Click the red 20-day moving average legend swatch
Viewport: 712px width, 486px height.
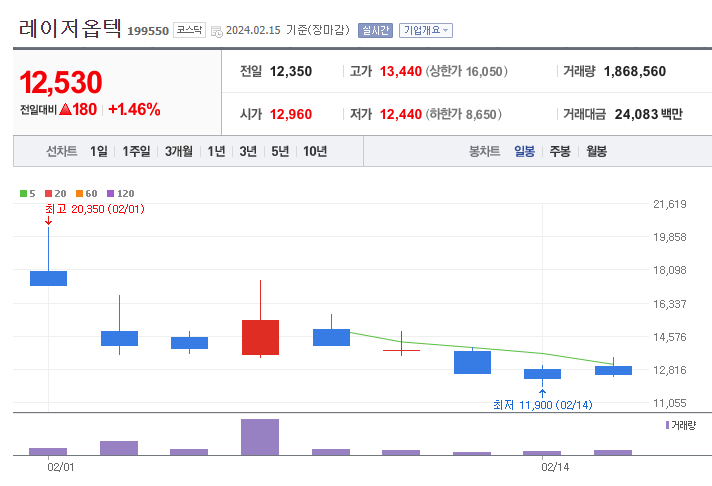[x=49, y=193]
